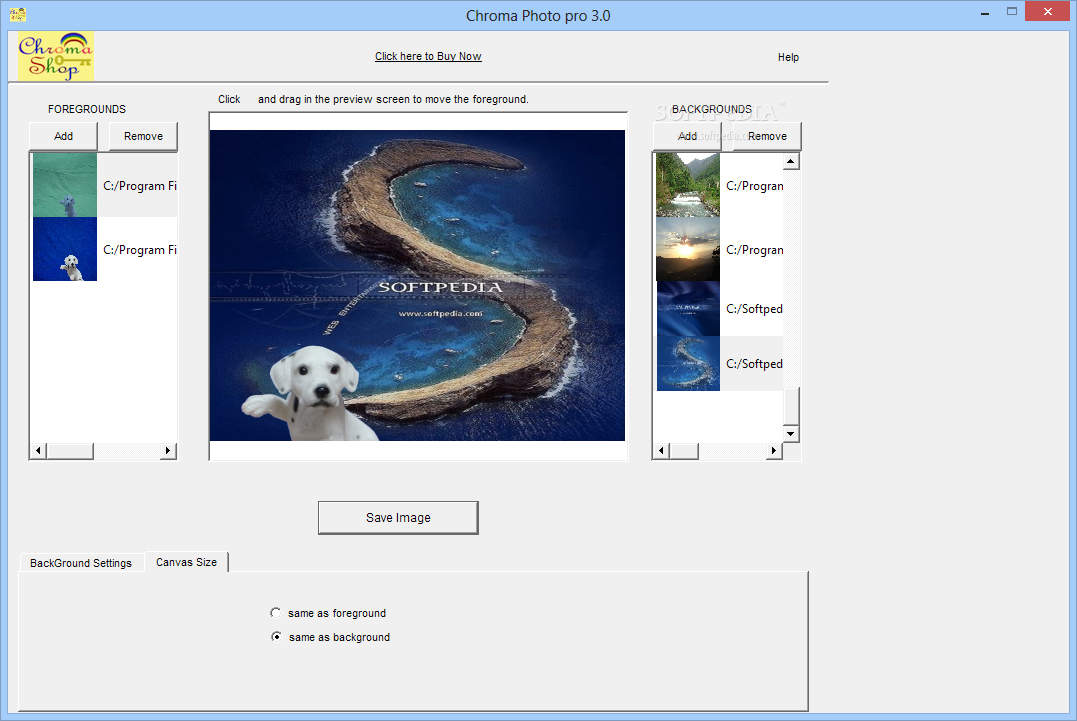1077x721 pixels.
Task: Add a new foreground image
Action: (x=63, y=136)
